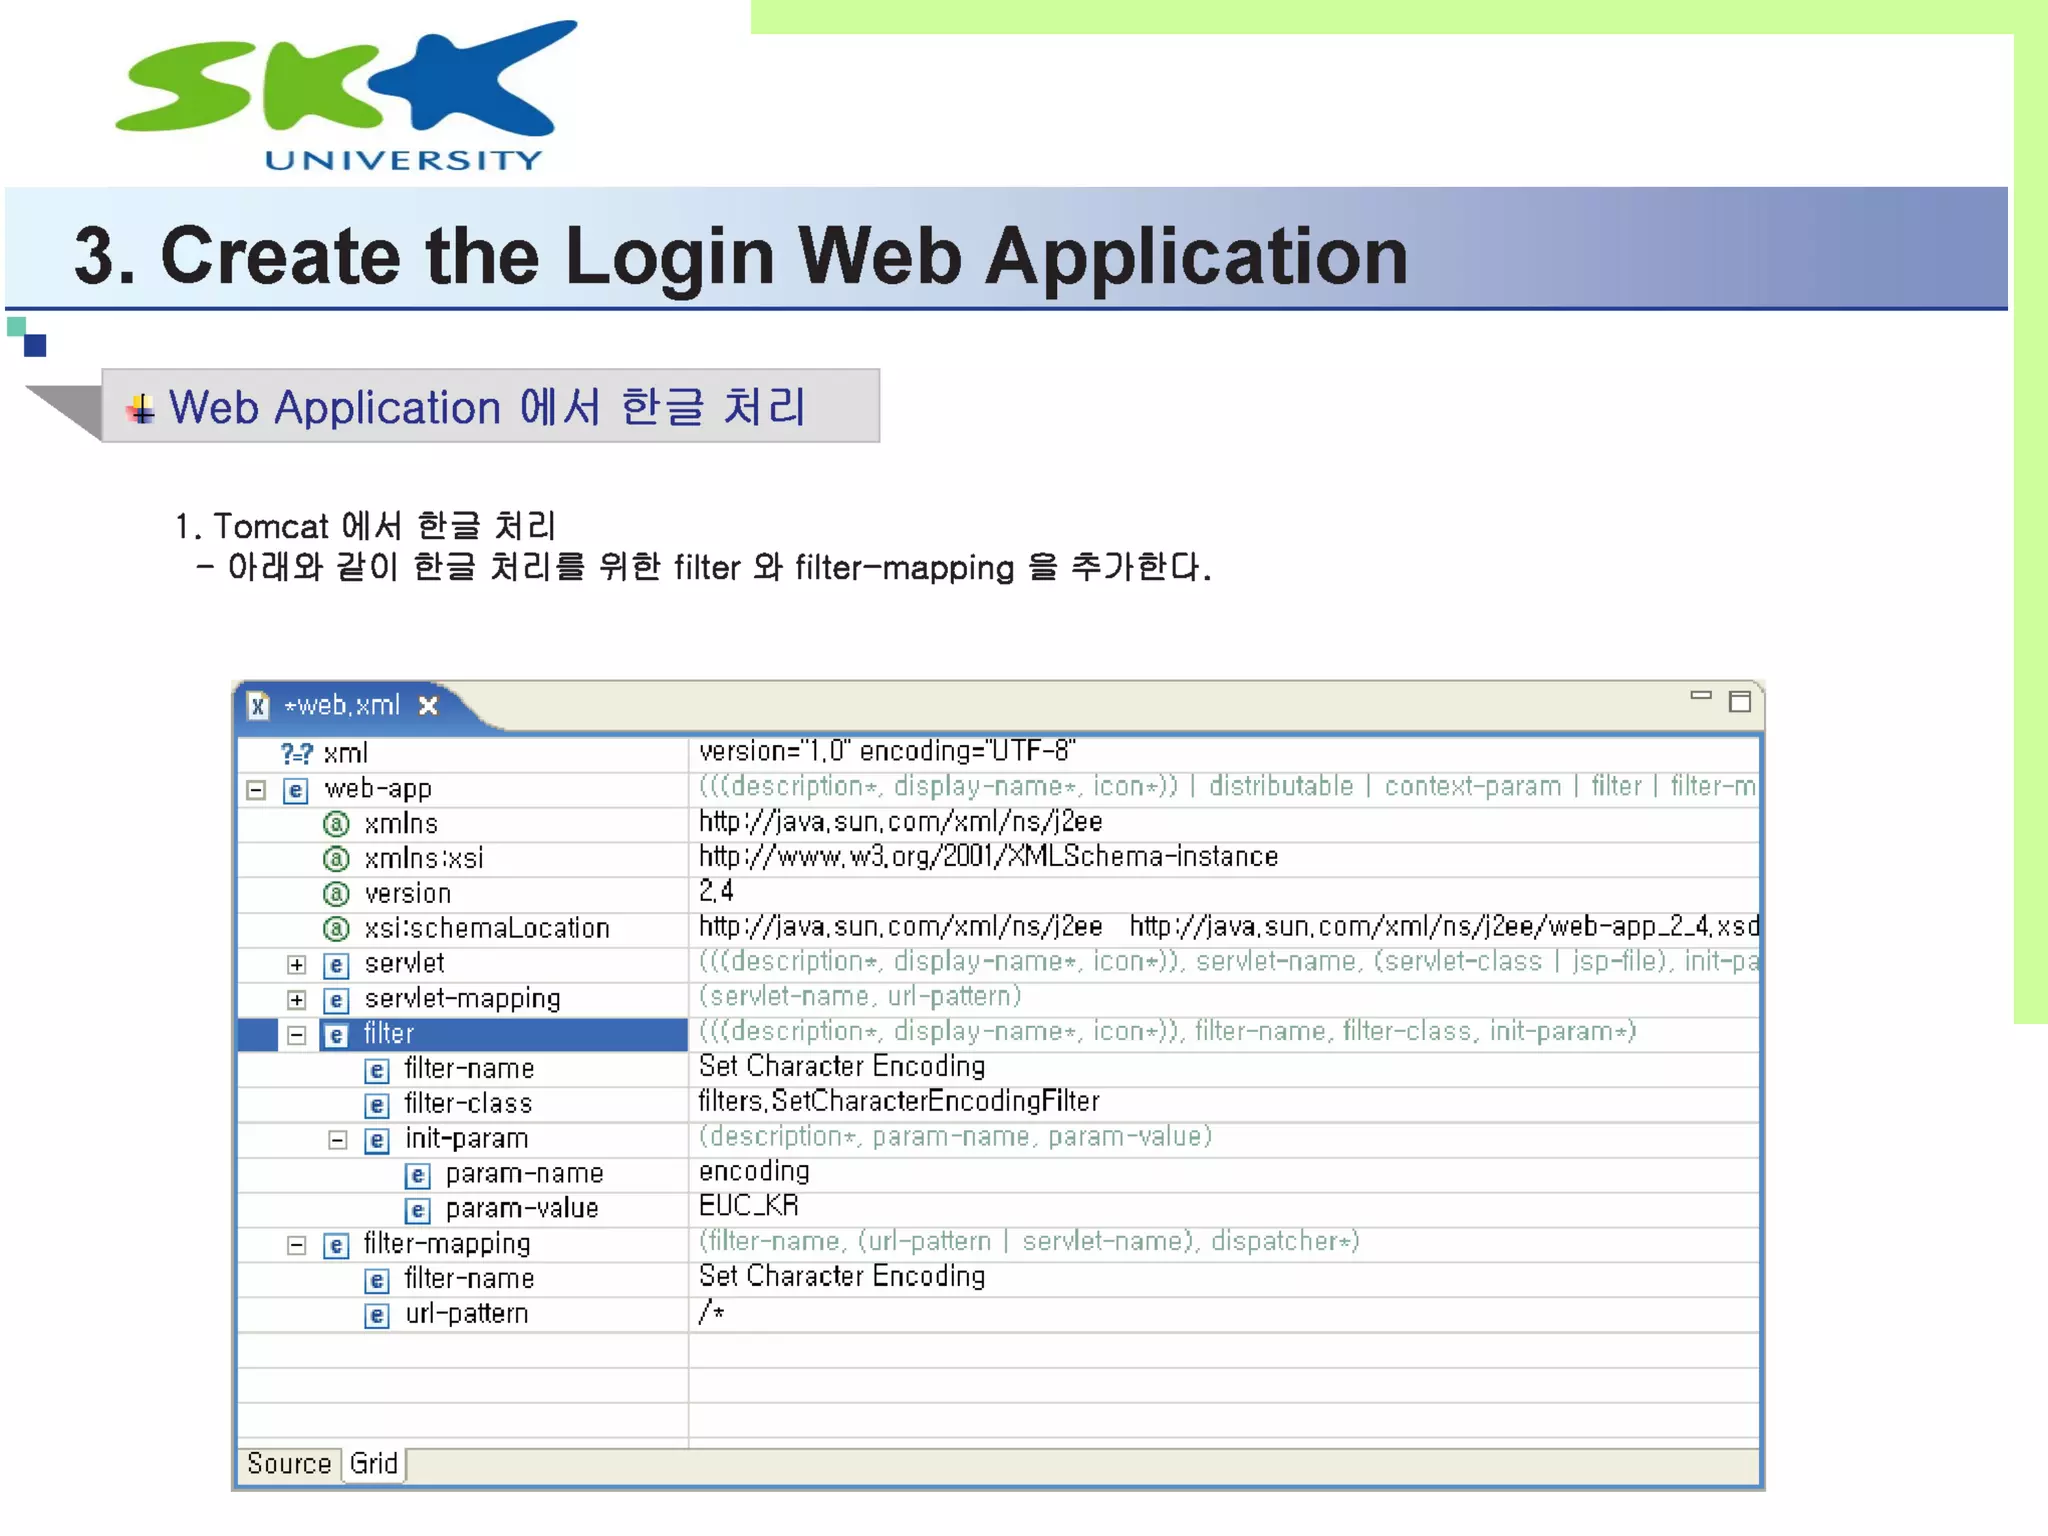2048x1536 pixels.
Task: Expand the servlet-mapping node
Action: coord(296,1000)
